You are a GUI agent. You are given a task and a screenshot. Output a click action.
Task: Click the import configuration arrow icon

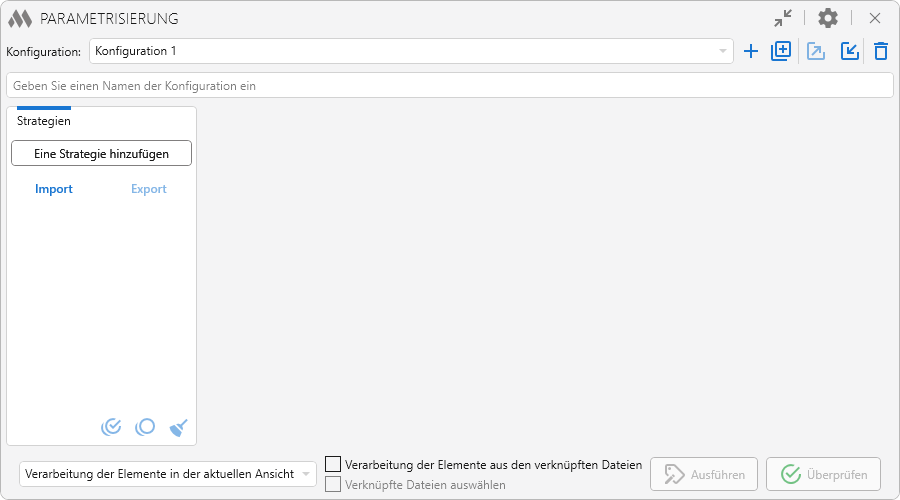(849, 51)
